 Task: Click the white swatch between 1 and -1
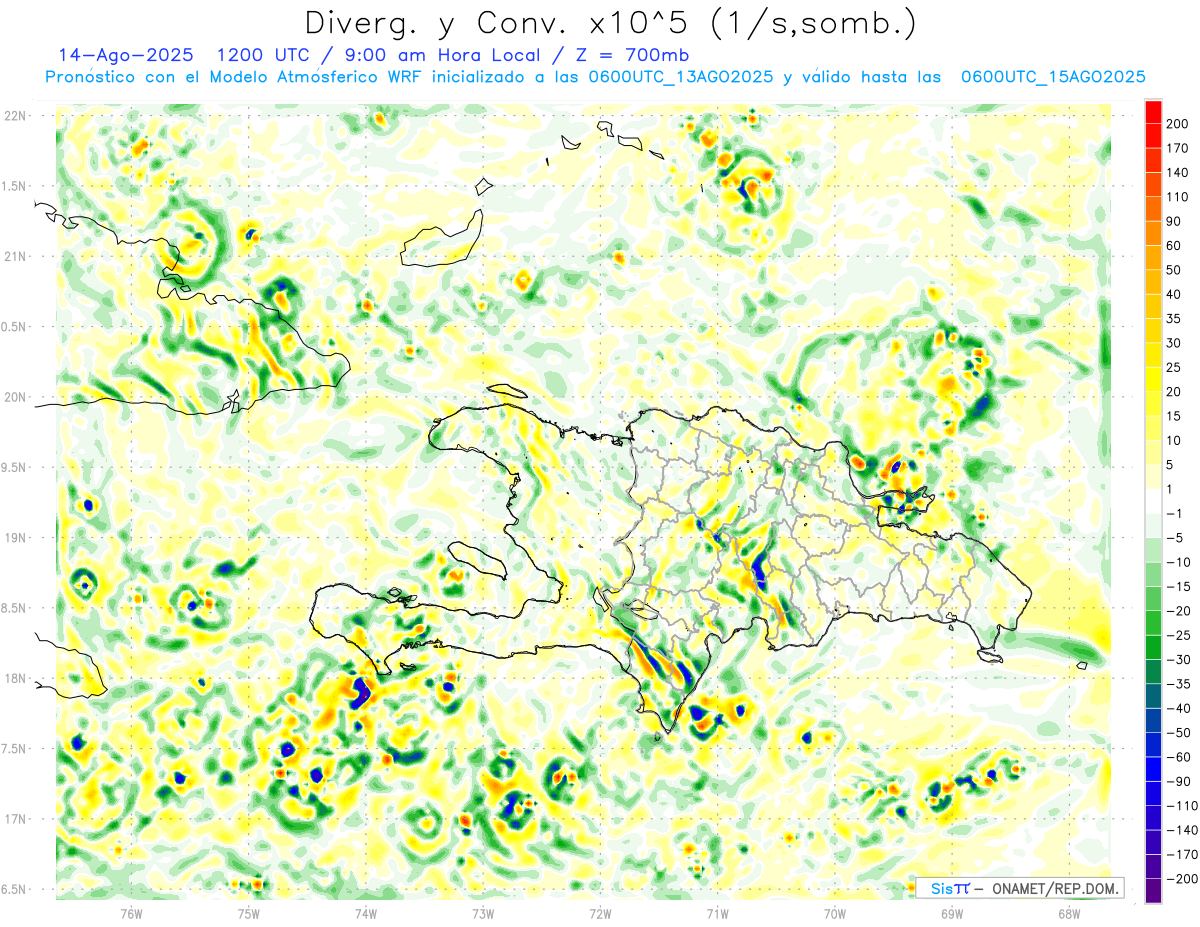[1153, 501]
